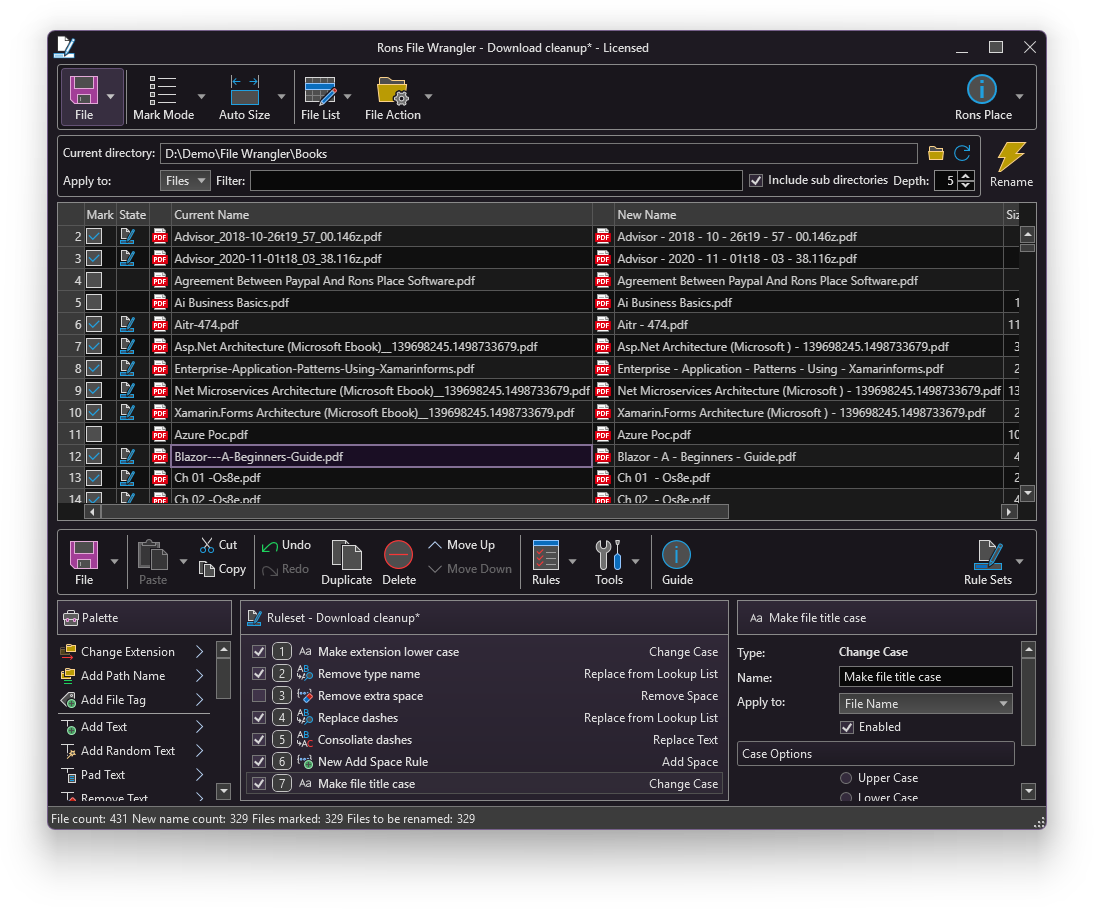Expand the Rule Sets dropdown arrow
This screenshot has height=909, width=1094.
[1019, 561]
